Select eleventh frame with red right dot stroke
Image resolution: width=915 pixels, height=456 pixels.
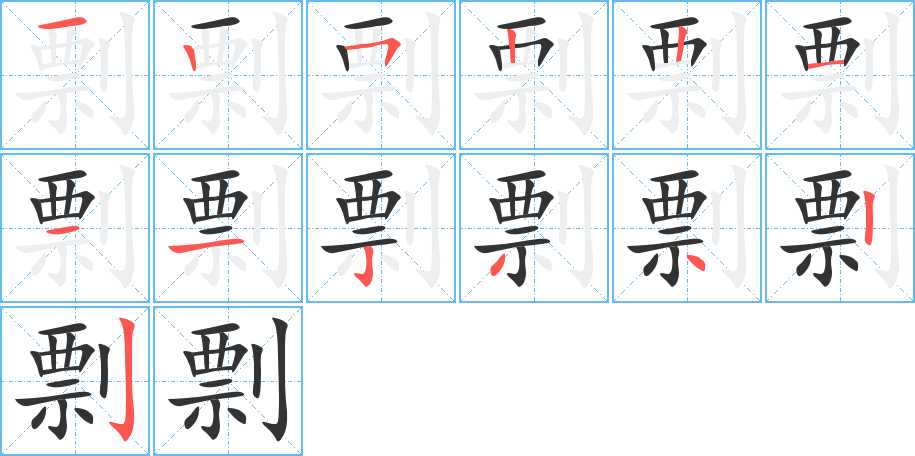point(687,228)
